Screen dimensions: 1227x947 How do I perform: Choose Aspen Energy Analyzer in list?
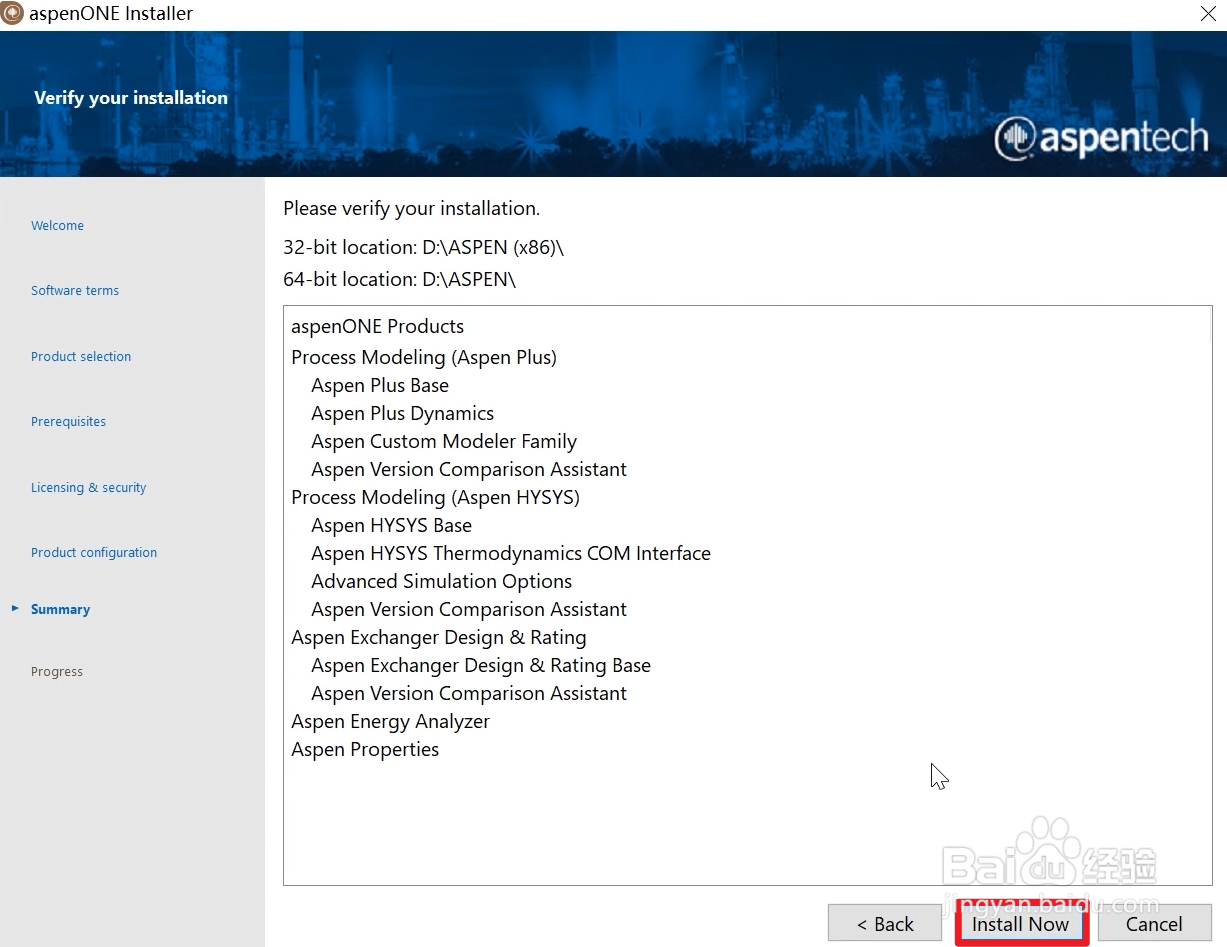point(390,722)
